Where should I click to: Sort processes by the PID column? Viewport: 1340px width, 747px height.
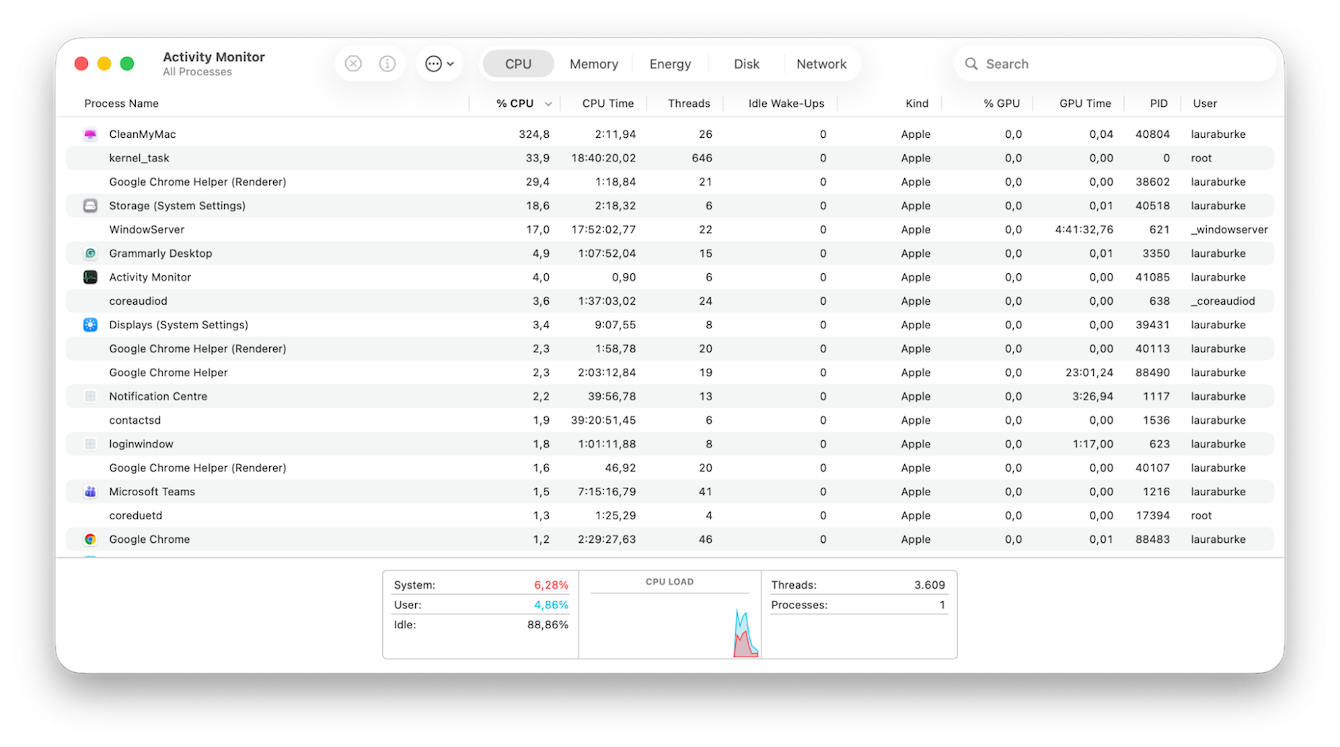[x=1157, y=103]
